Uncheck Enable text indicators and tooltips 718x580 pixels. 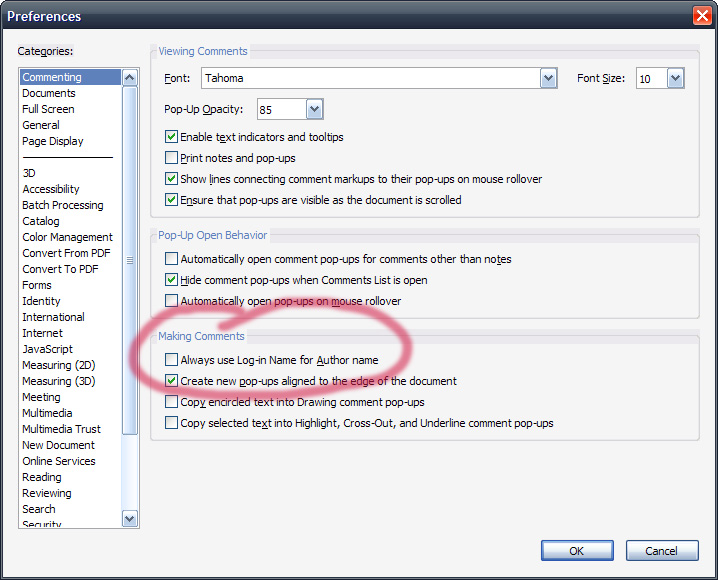click(x=172, y=137)
